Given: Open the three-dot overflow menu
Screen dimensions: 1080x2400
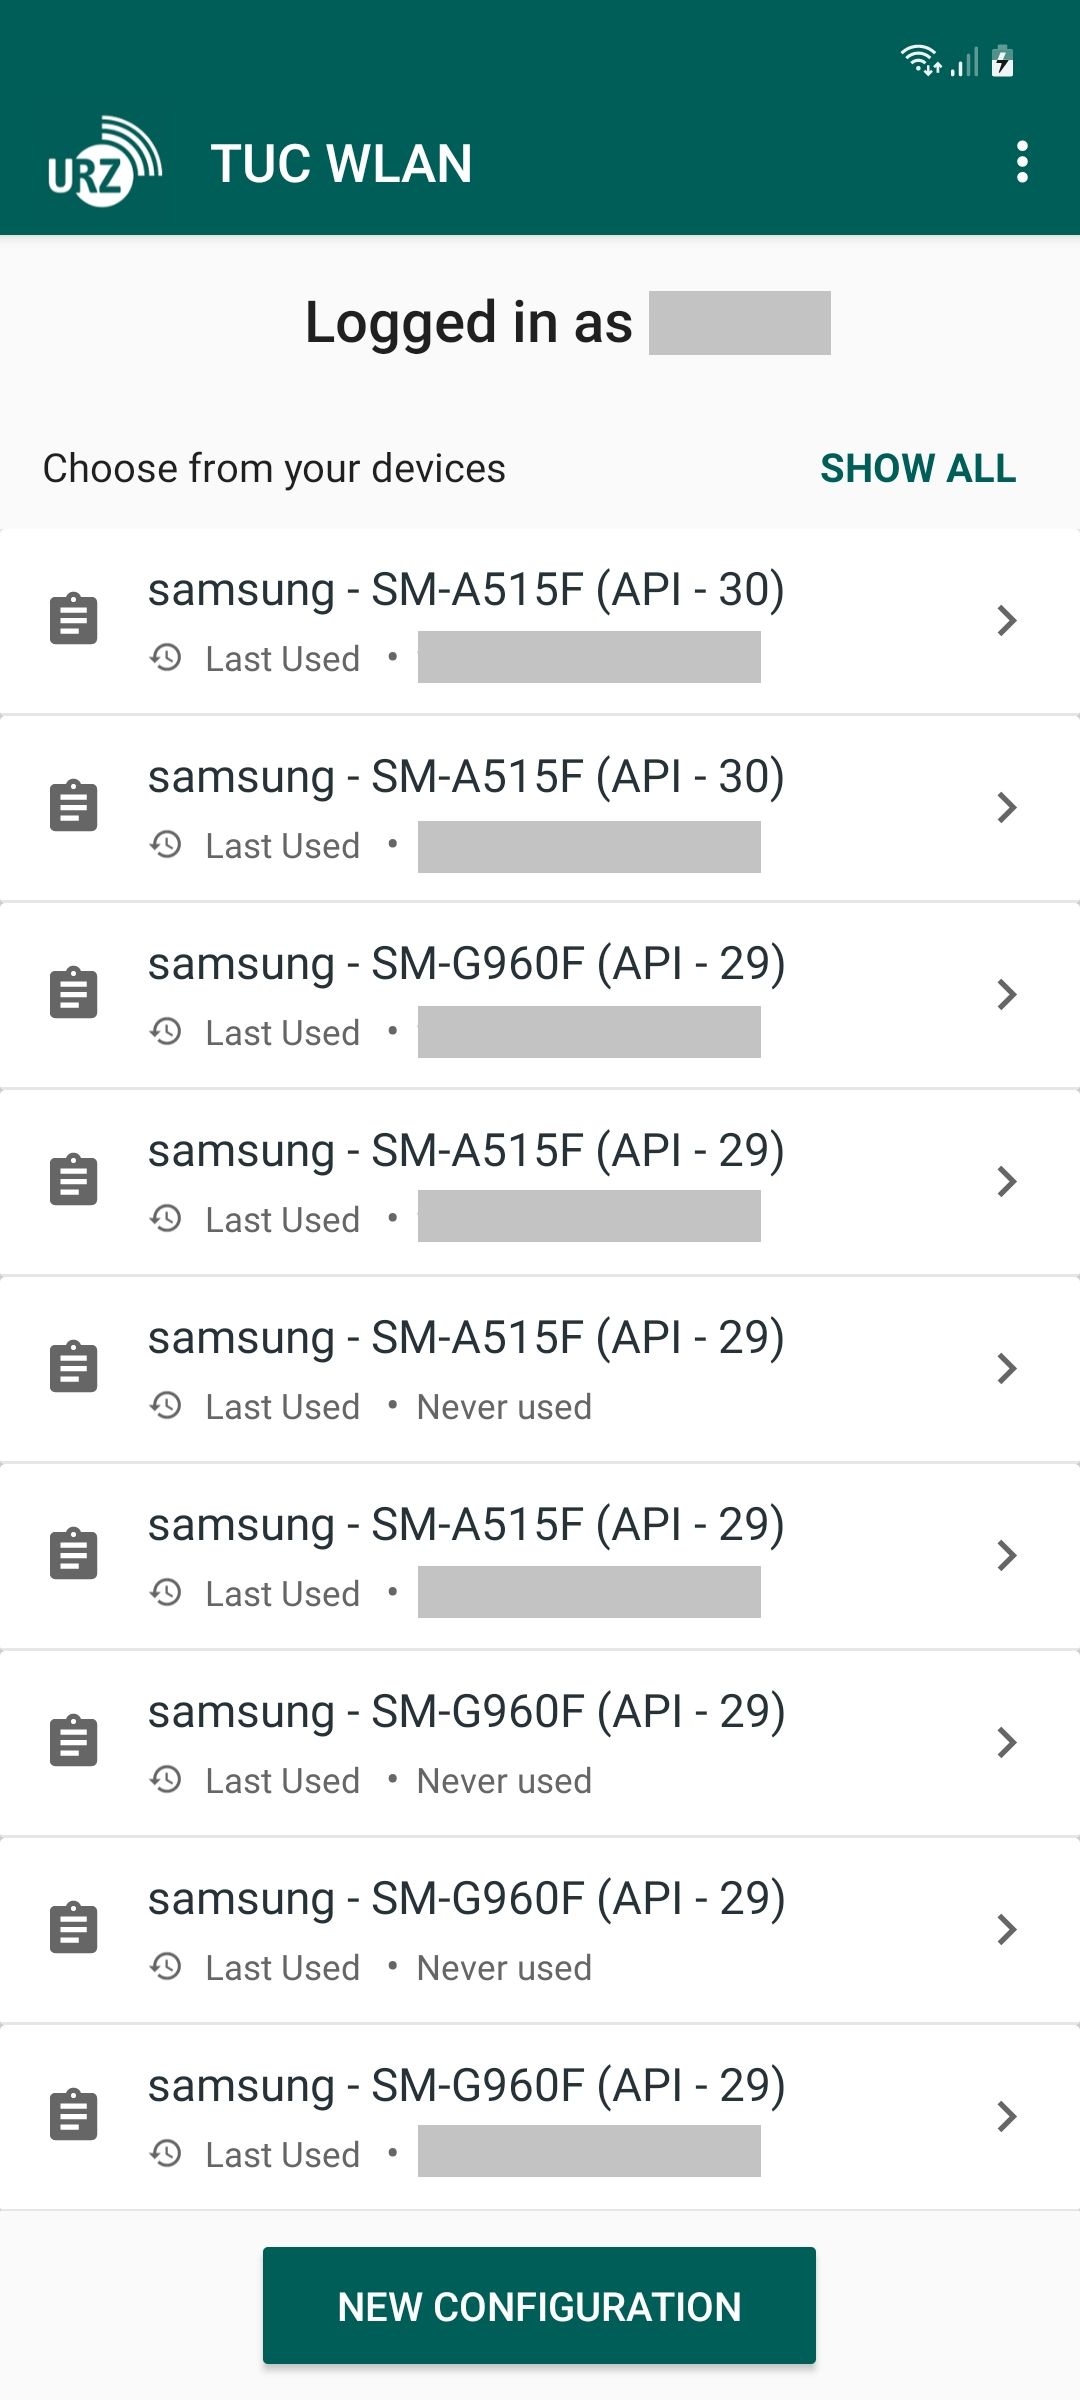Looking at the screenshot, I should coord(1021,162).
